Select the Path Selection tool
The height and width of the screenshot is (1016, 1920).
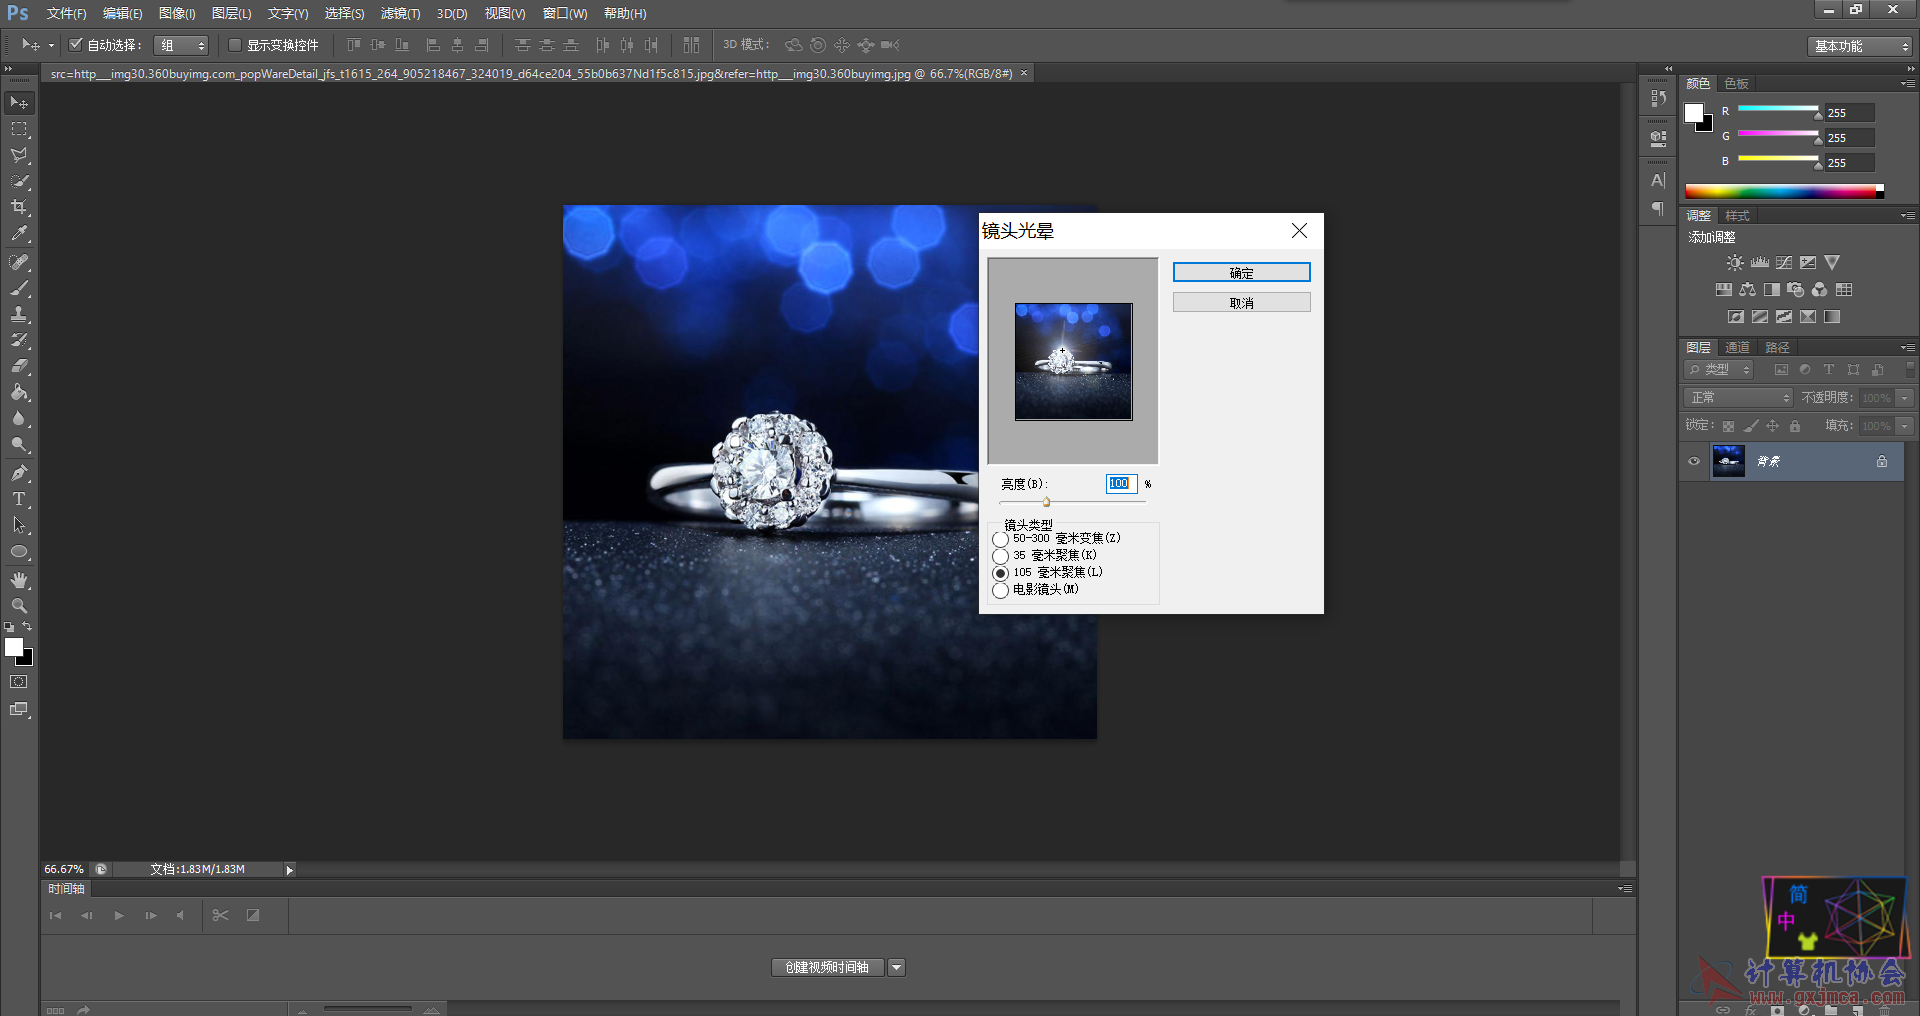[19, 525]
